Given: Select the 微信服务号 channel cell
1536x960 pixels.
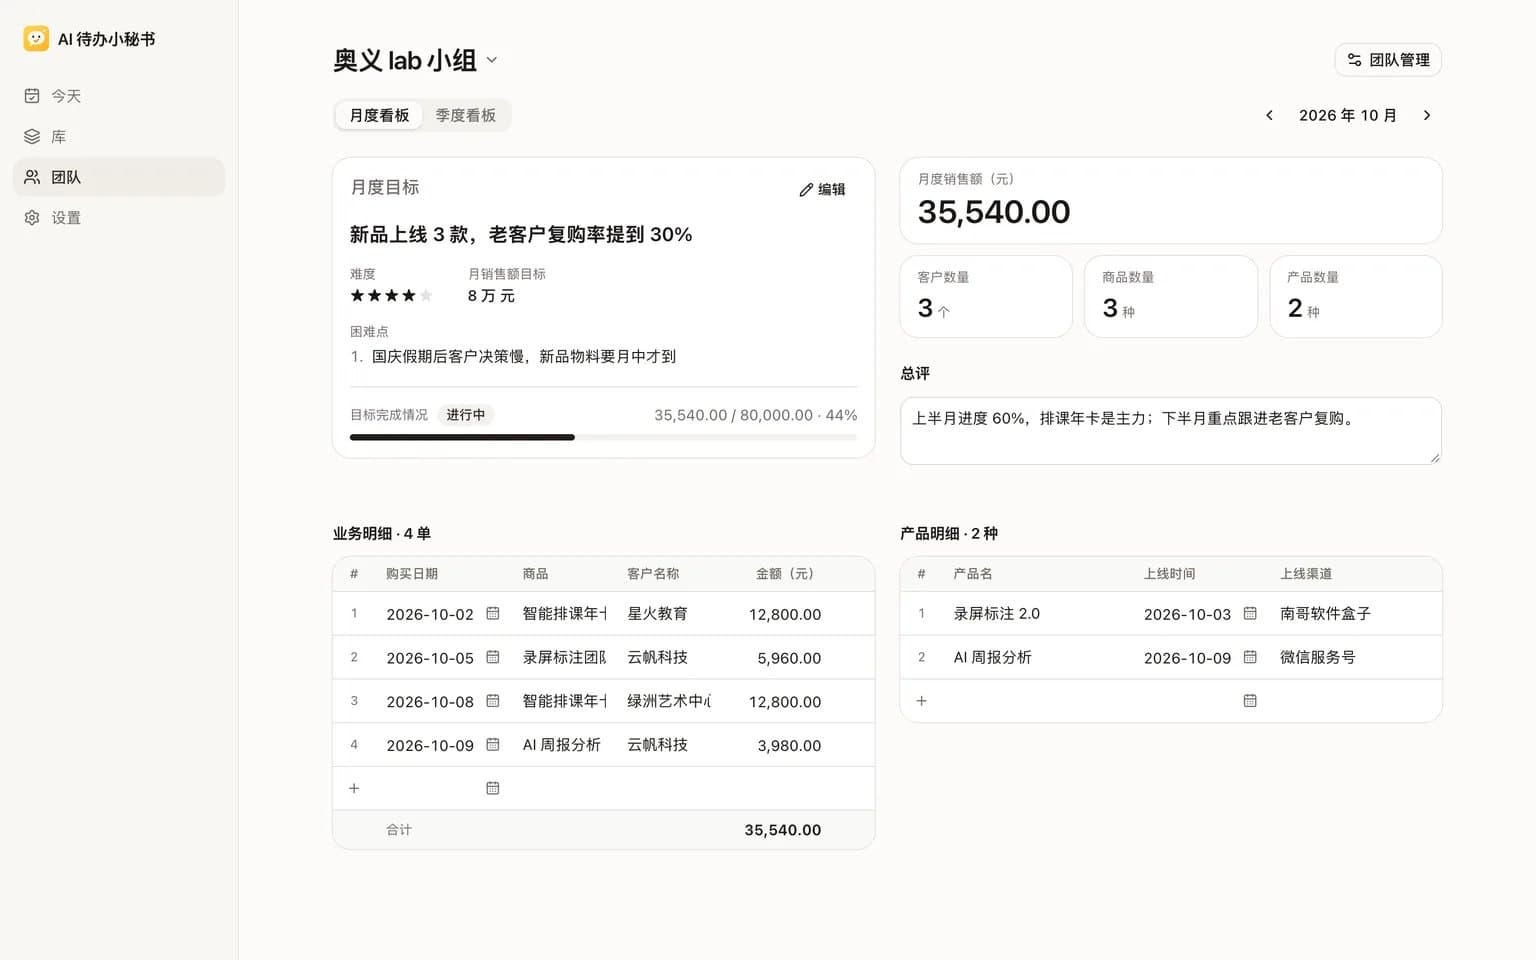Looking at the screenshot, I should [1318, 657].
